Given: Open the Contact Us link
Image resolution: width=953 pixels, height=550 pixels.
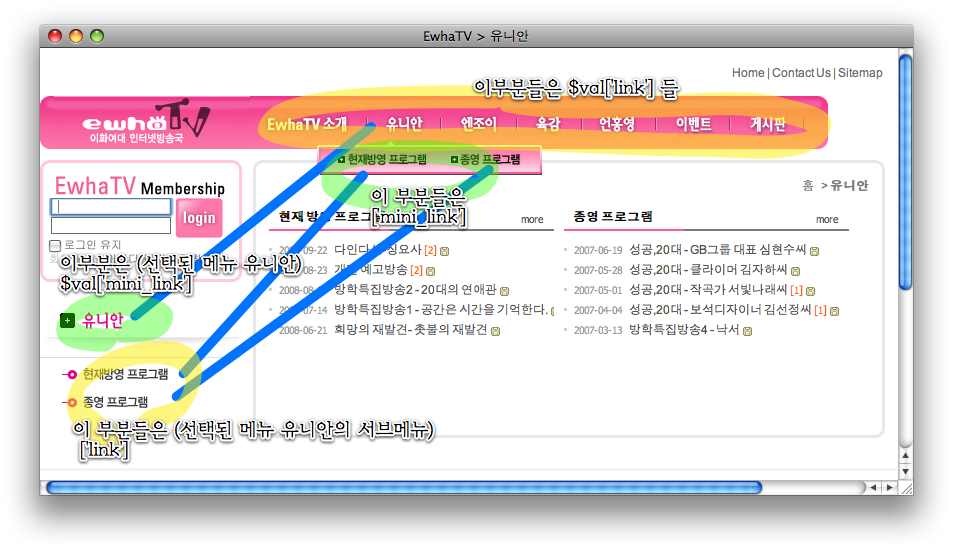Looking at the screenshot, I should pos(801,73).
